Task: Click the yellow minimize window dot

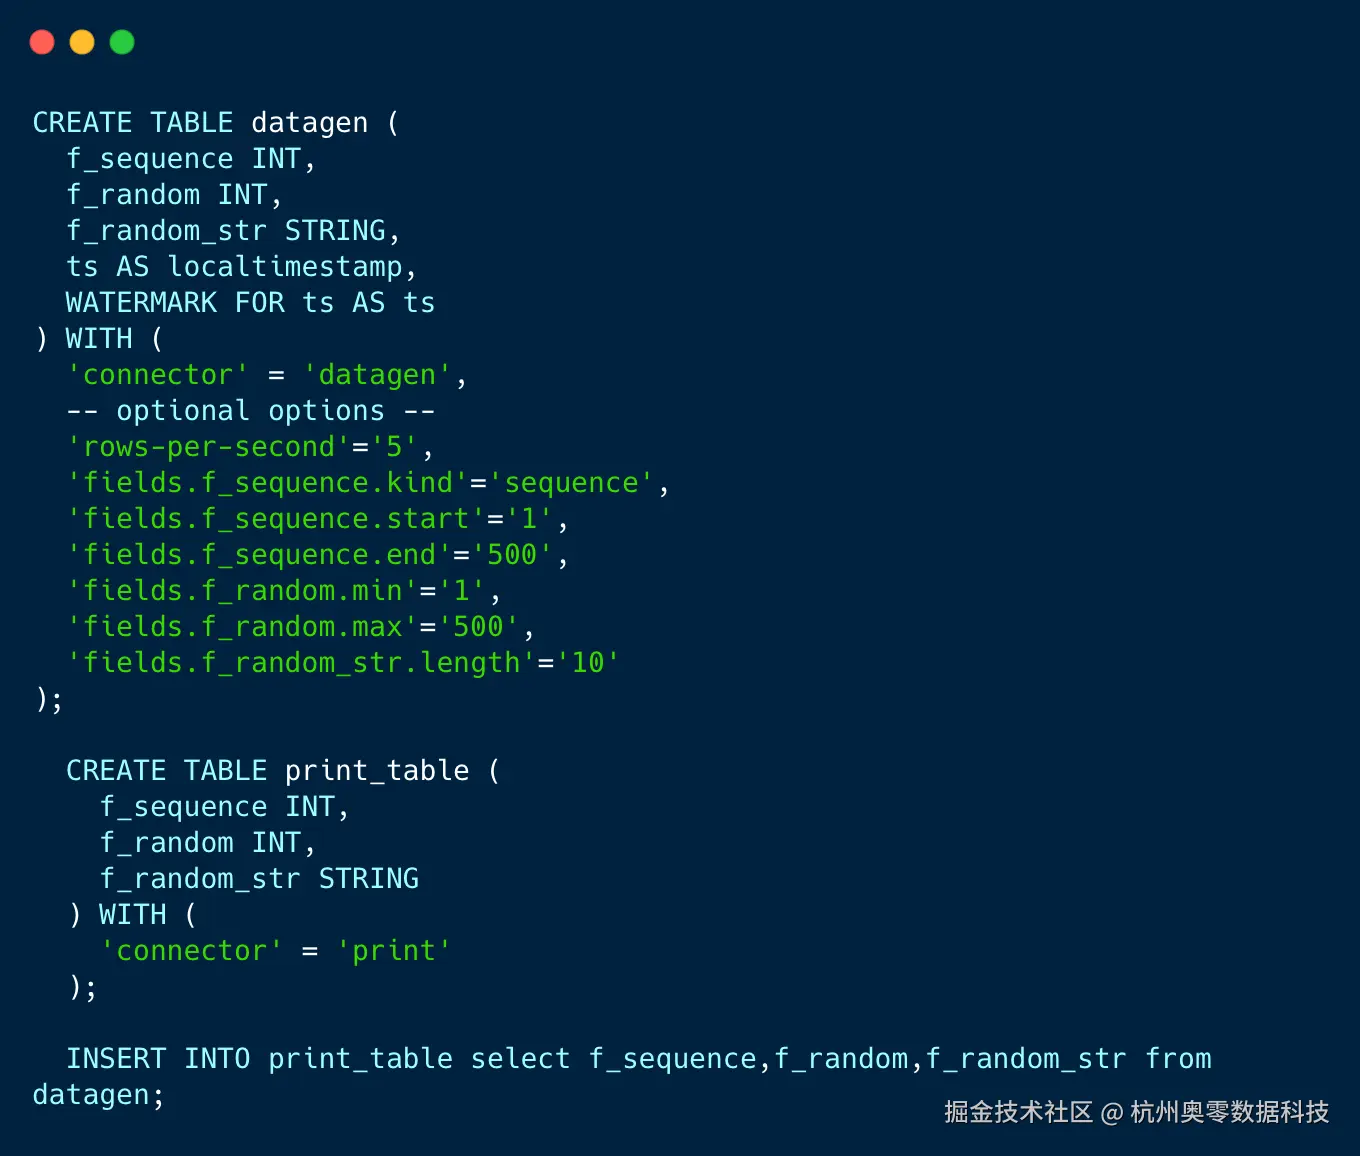Action: click(x=82, y=42)
